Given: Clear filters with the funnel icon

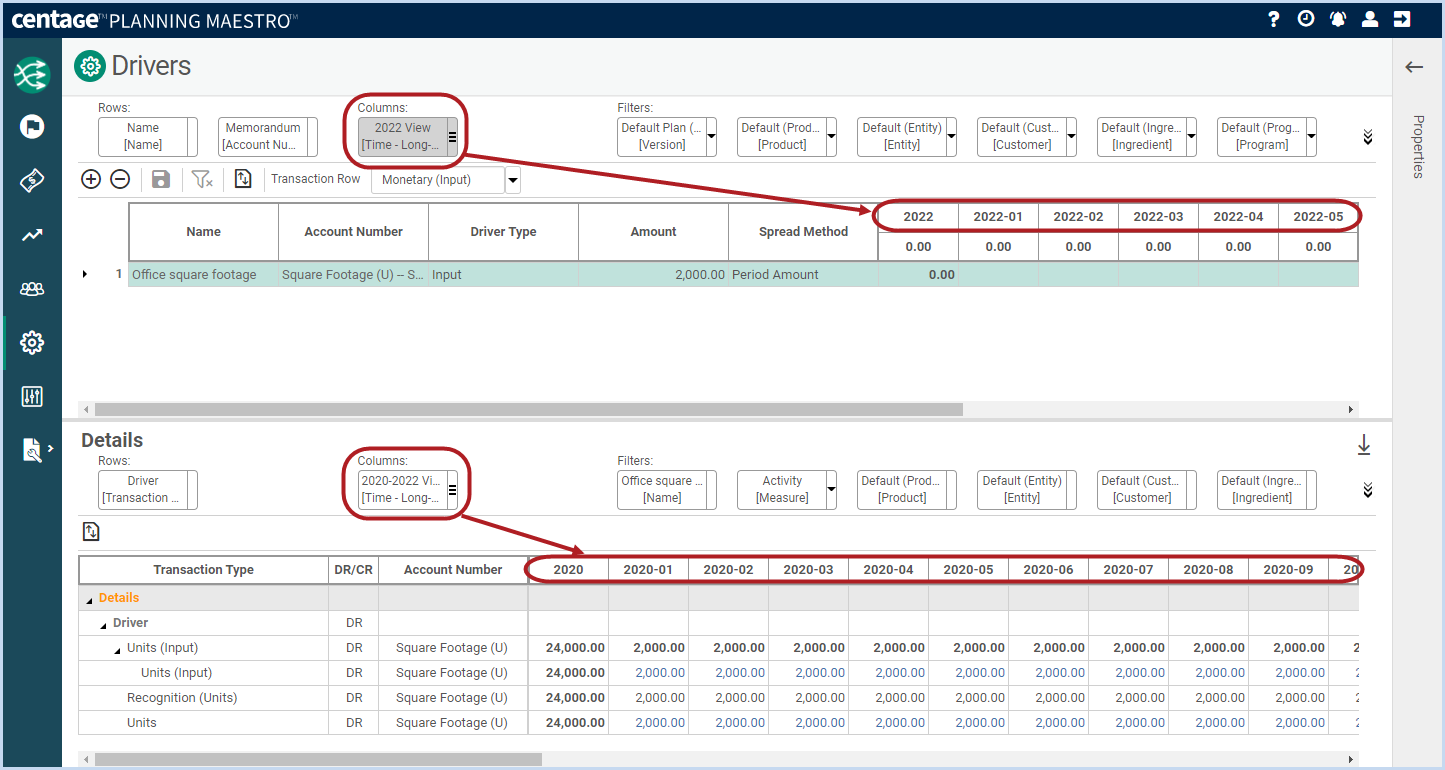Looking at the screenshot, I should pos(202,179).
